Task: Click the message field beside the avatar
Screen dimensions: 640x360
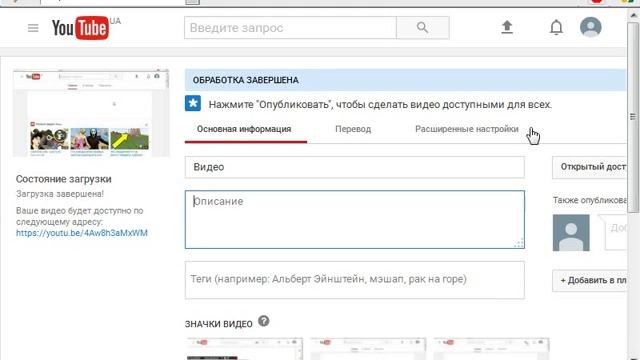Action: tap(616, 233)
